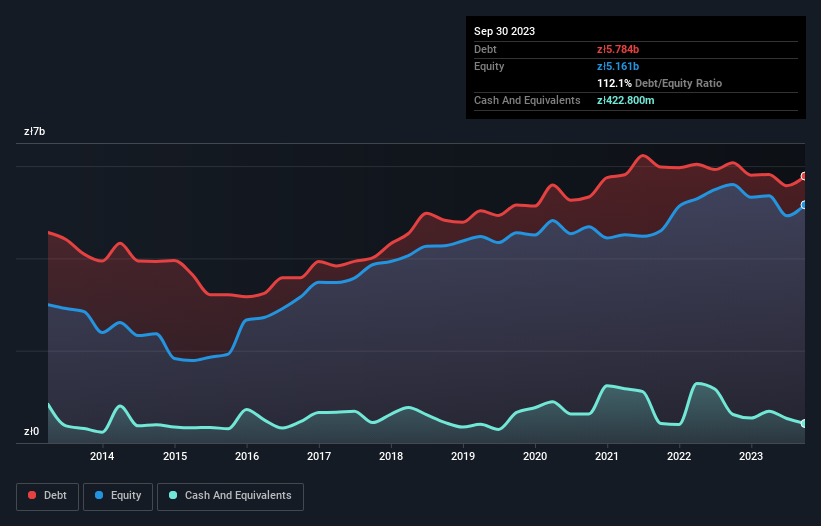Click the red Debt legend dot
821x526 pixels.
[32, 495]
